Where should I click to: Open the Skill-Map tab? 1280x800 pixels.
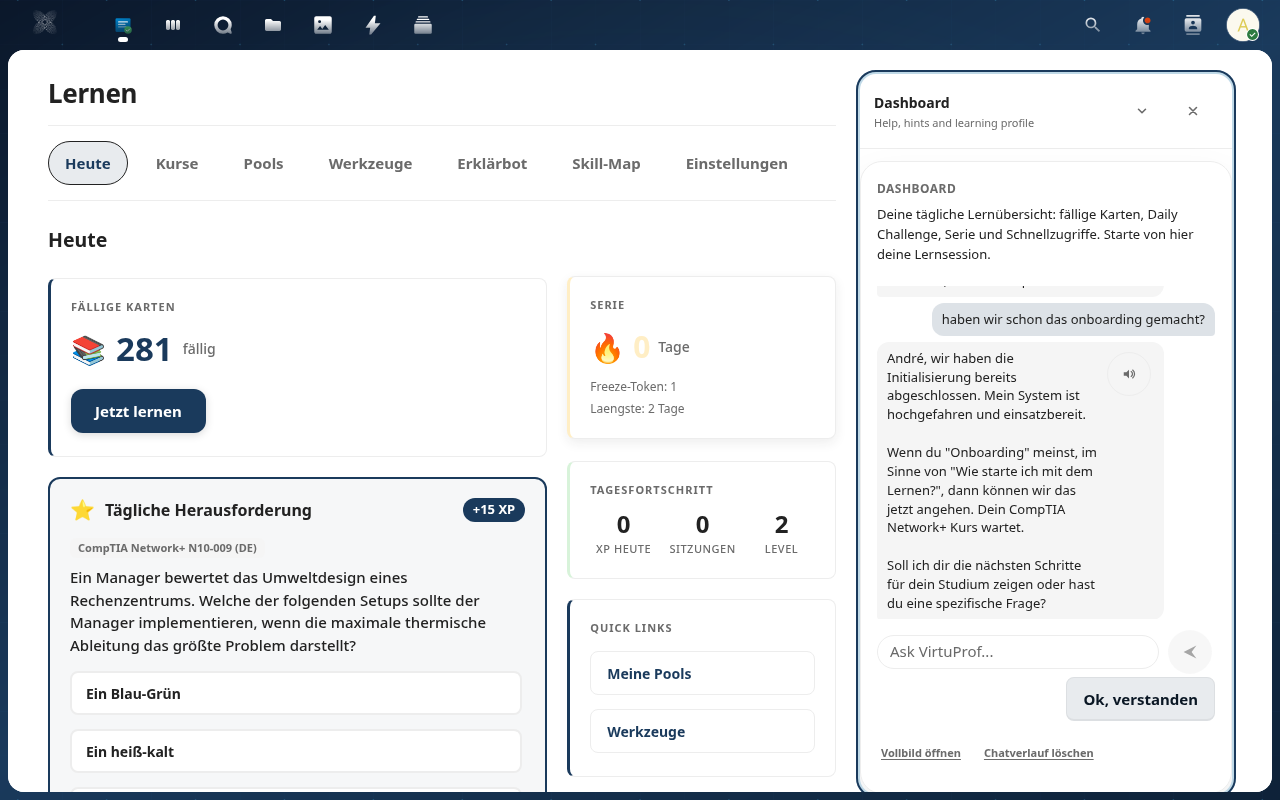point(606,163)
